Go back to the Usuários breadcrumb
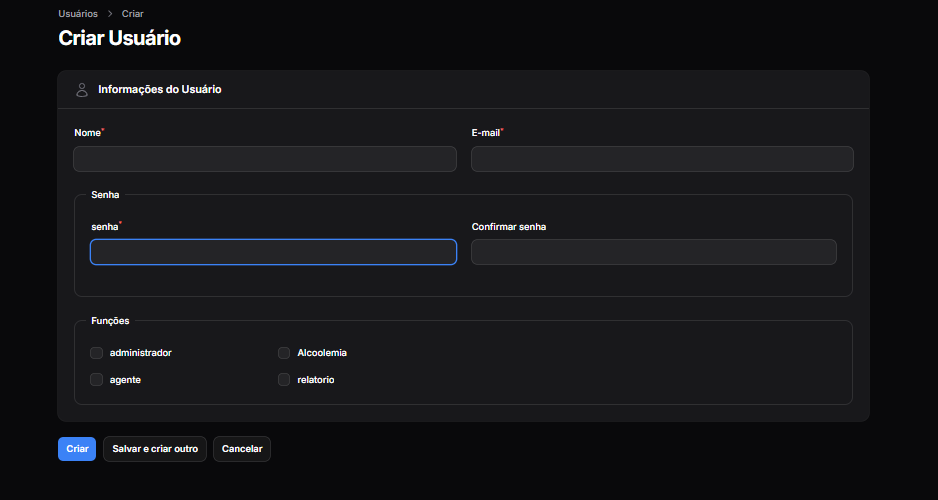 coord(78,14)
